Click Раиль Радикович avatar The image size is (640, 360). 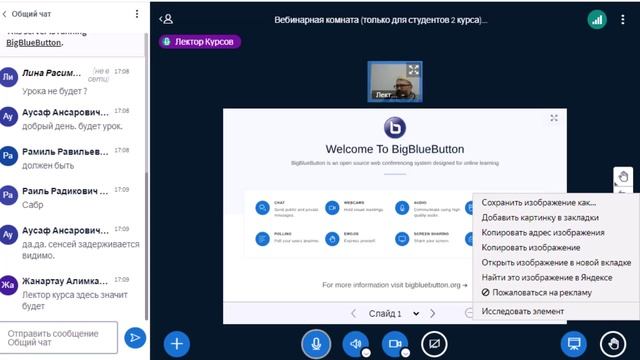click(x=8, y=195)
